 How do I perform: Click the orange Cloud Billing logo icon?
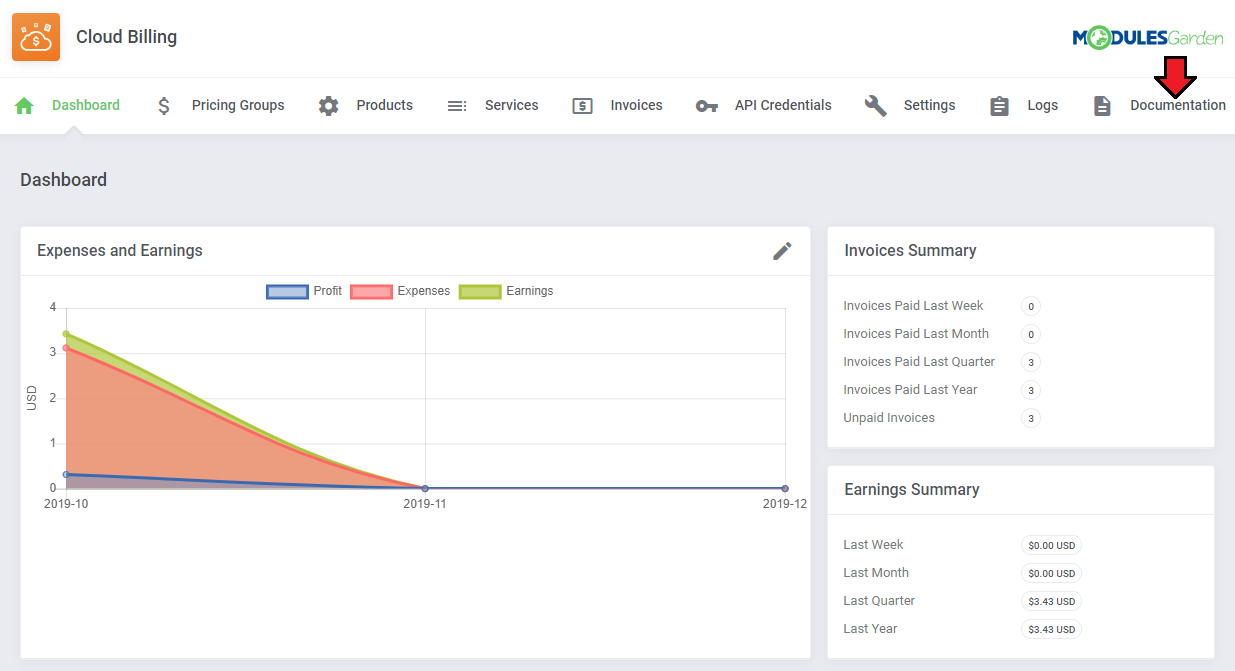click(36, 37)
